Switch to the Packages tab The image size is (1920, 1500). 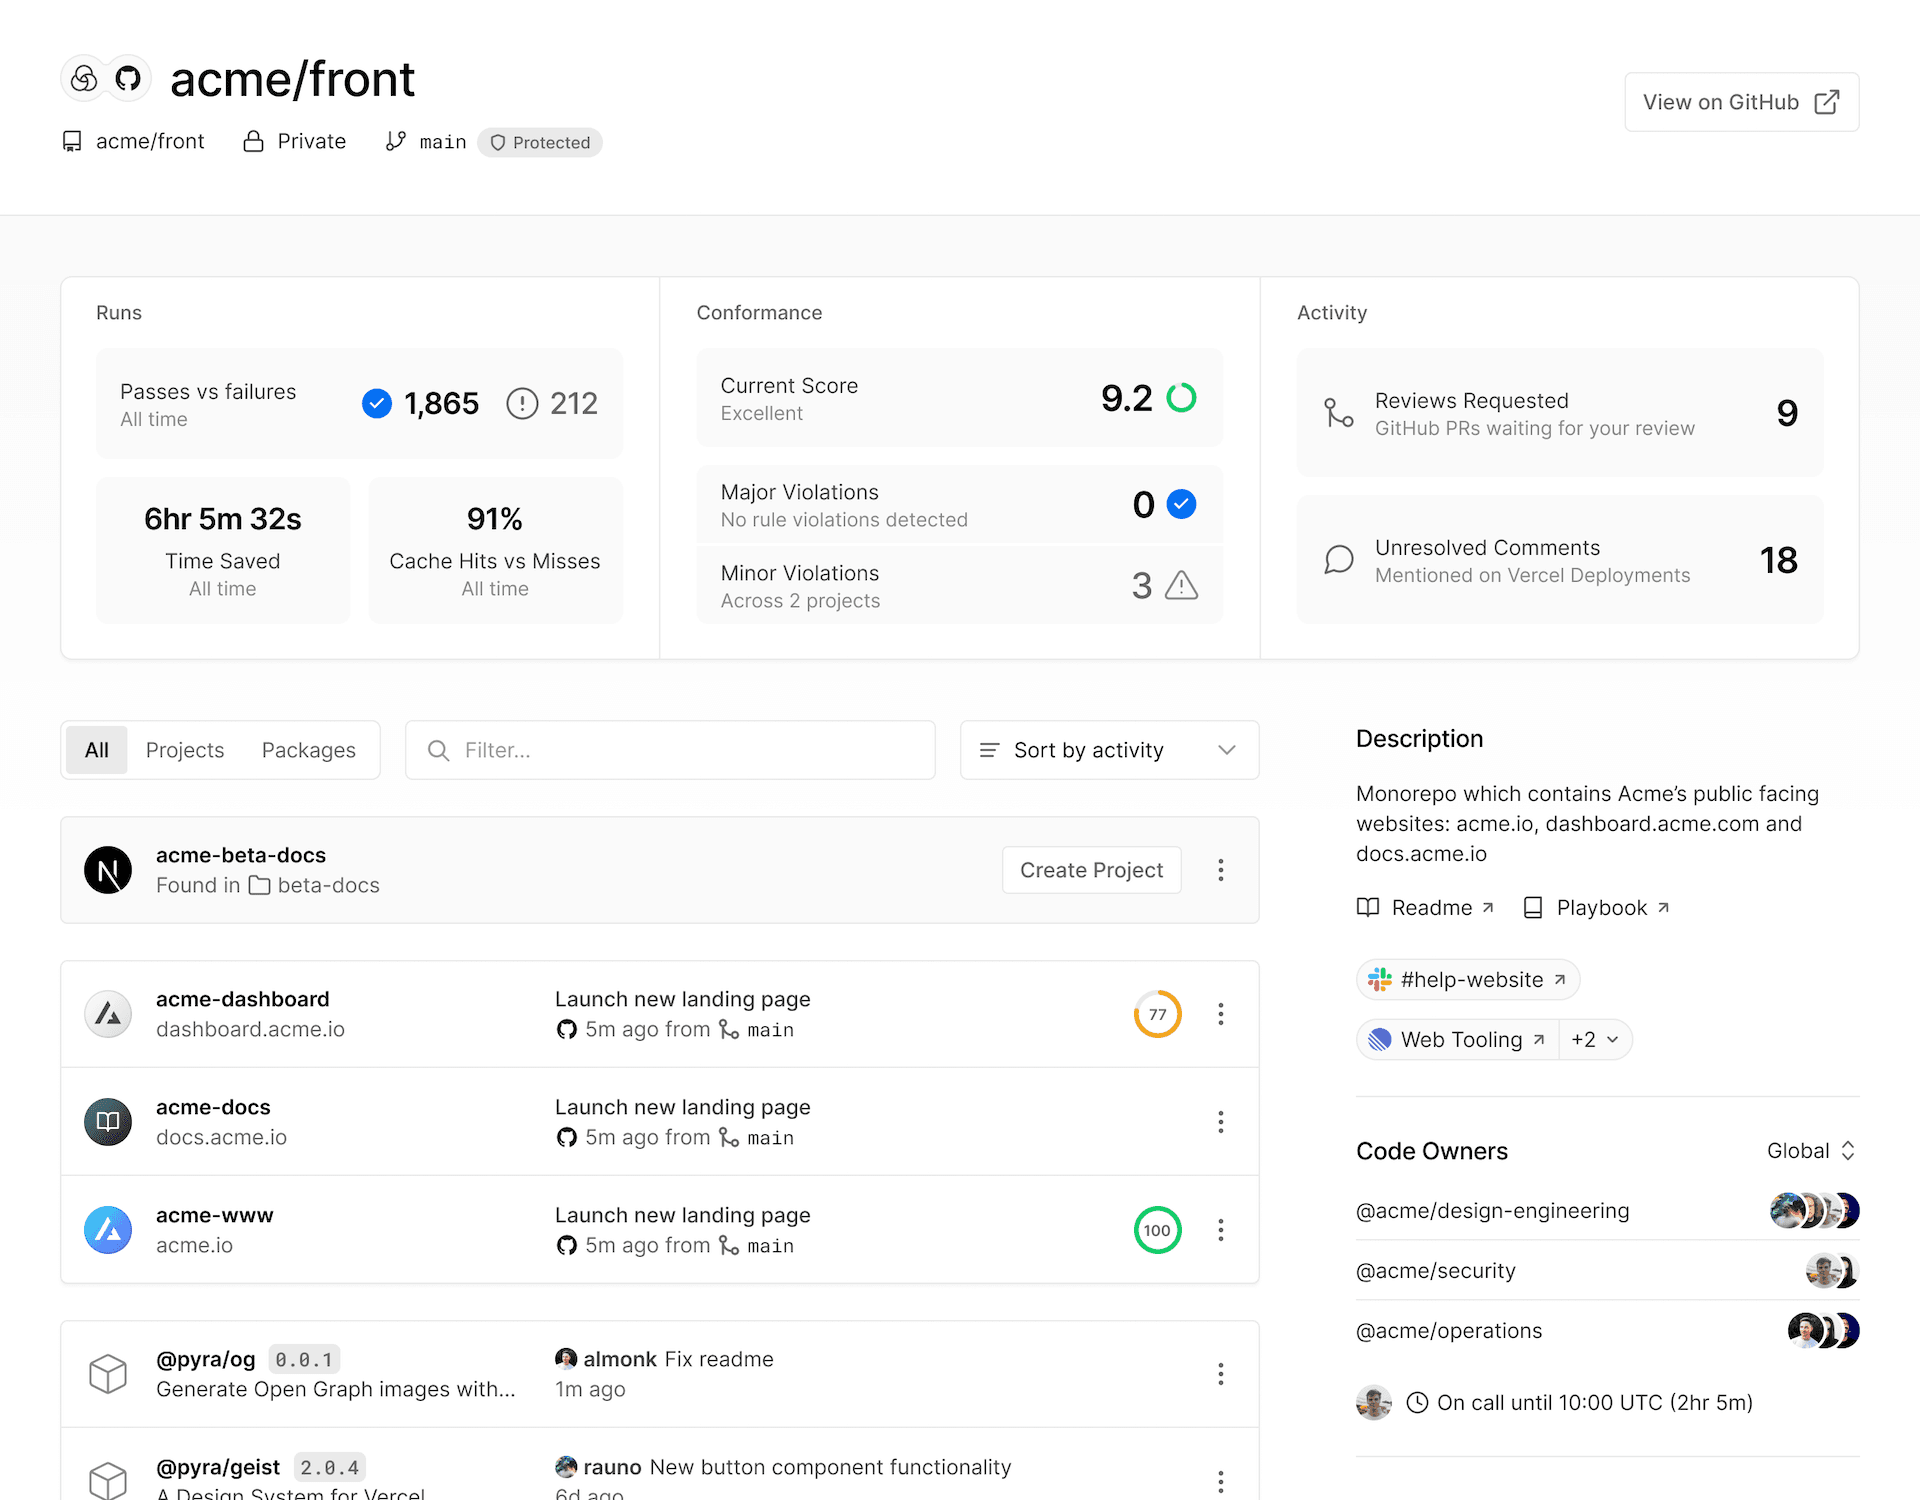click(308, 749)
